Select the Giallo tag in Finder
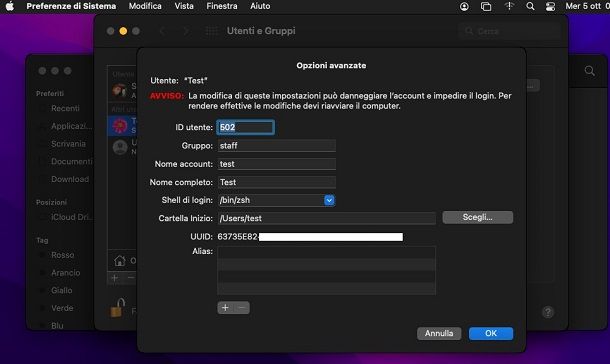Image resolution: width=610 pixels, height=364 pixels. coord(61,290)
